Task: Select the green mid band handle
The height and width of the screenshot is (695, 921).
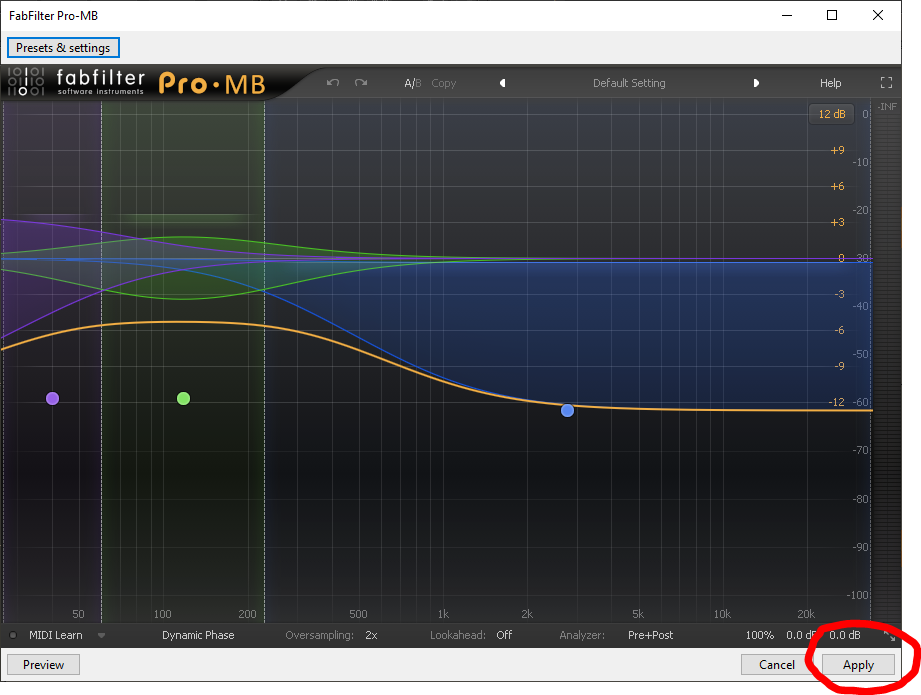Action: tap(183, 398)
